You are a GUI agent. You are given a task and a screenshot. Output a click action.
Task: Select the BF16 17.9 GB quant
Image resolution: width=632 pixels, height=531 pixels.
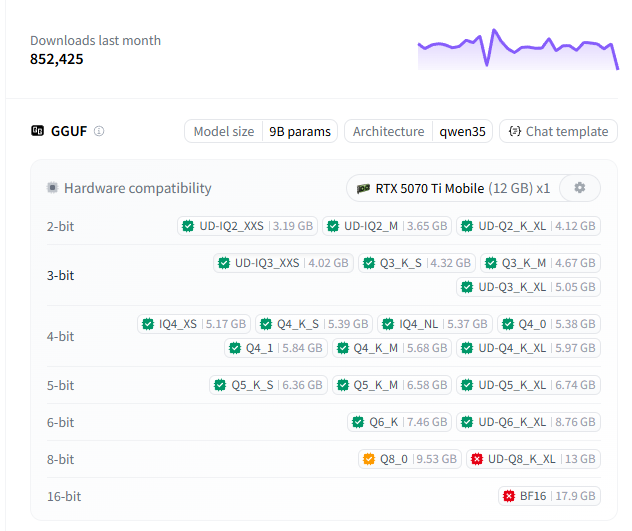(549, 496)
